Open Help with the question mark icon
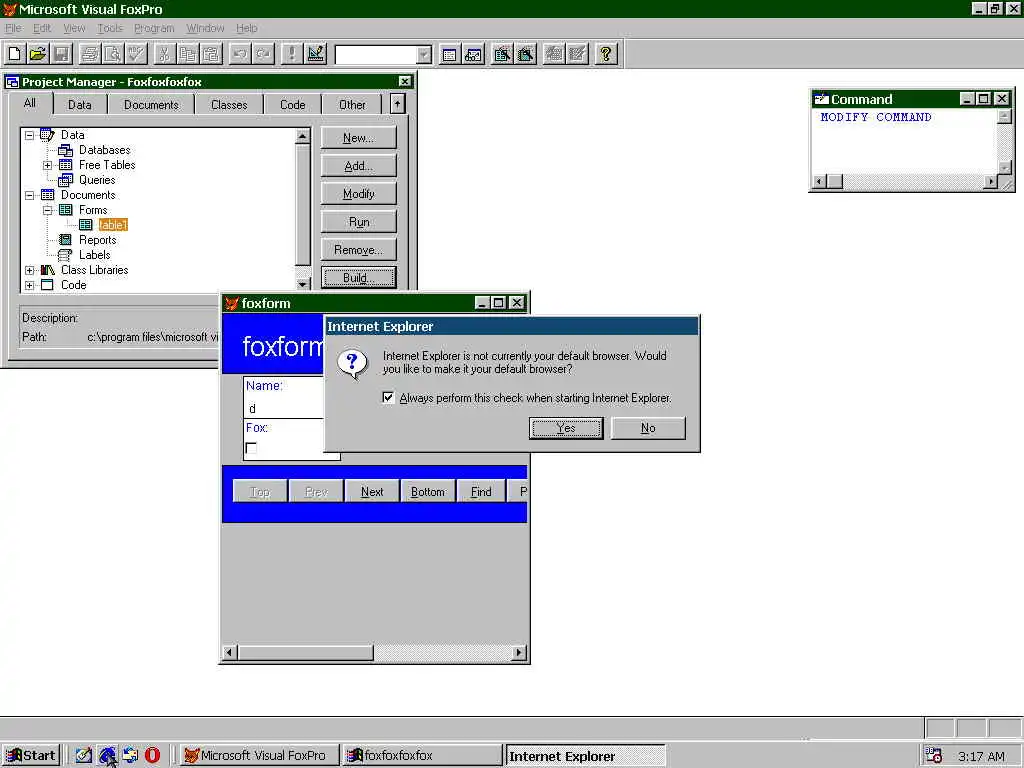Image resolution: width=1024 pixels, height=768 pixels. pyautogui.click(x=605, y=54)
